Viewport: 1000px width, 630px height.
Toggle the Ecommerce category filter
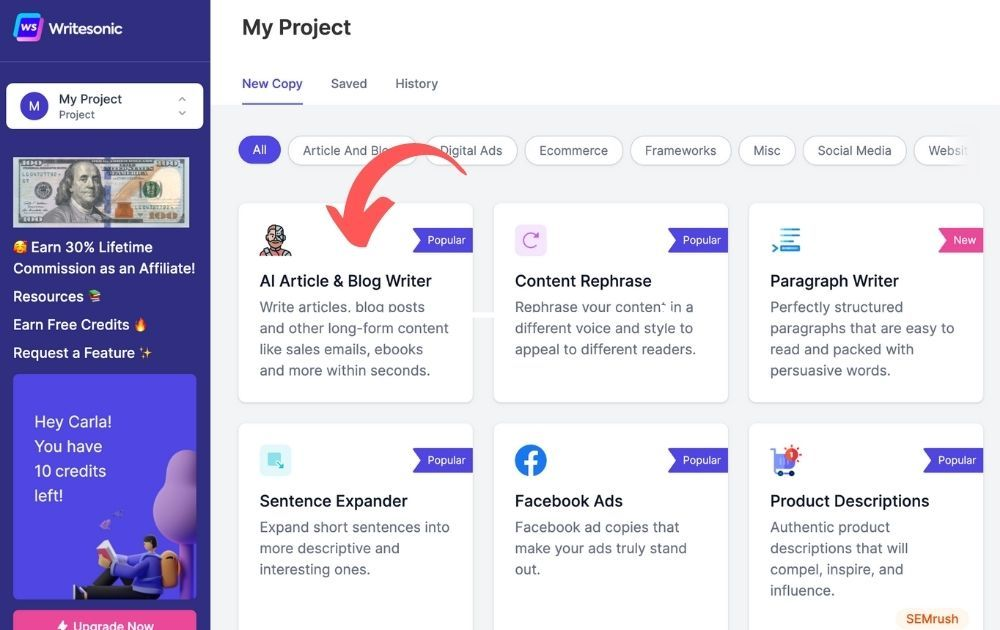click(573, 150)
